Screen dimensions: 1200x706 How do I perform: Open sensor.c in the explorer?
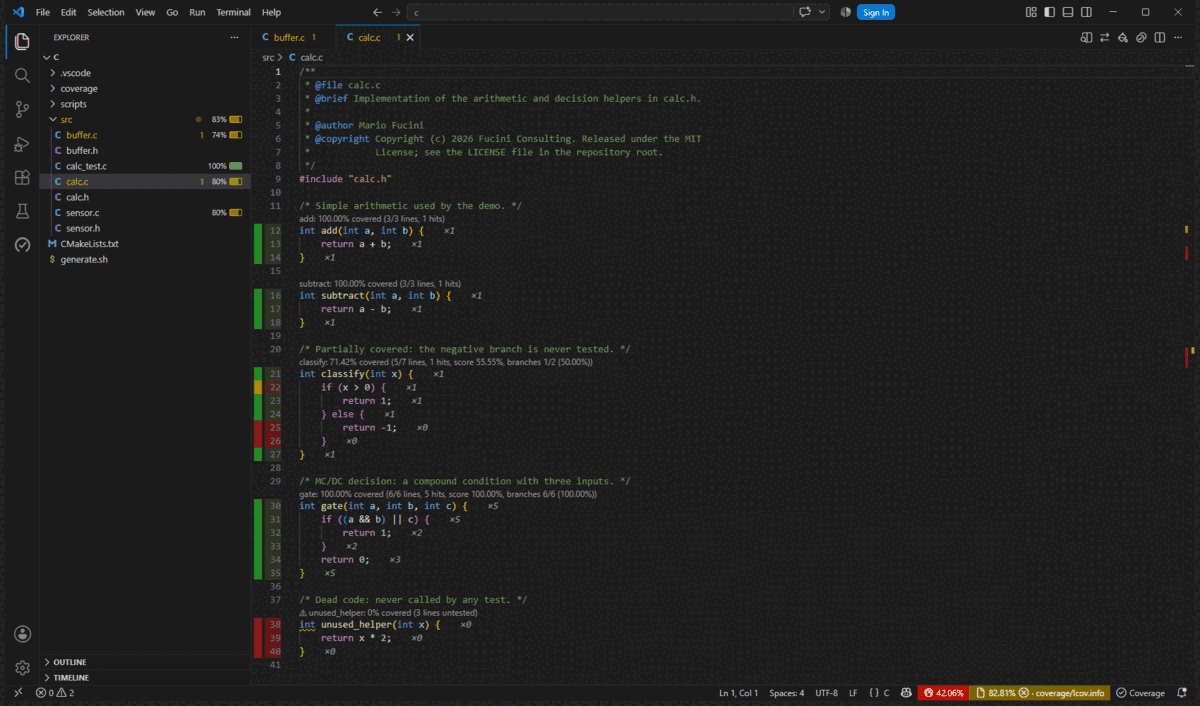click(145, 212)
